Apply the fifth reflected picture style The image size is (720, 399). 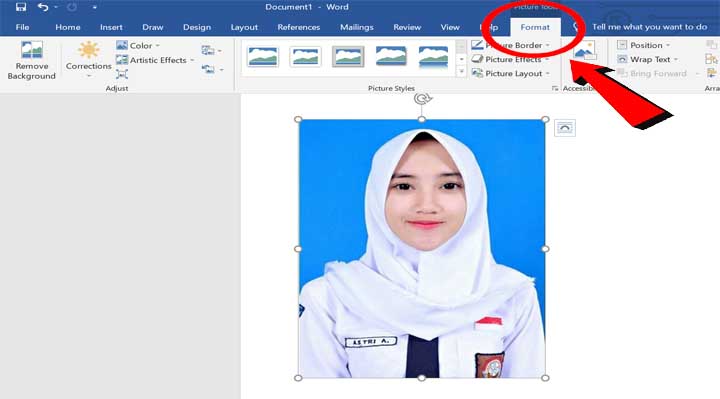[433, 57]
